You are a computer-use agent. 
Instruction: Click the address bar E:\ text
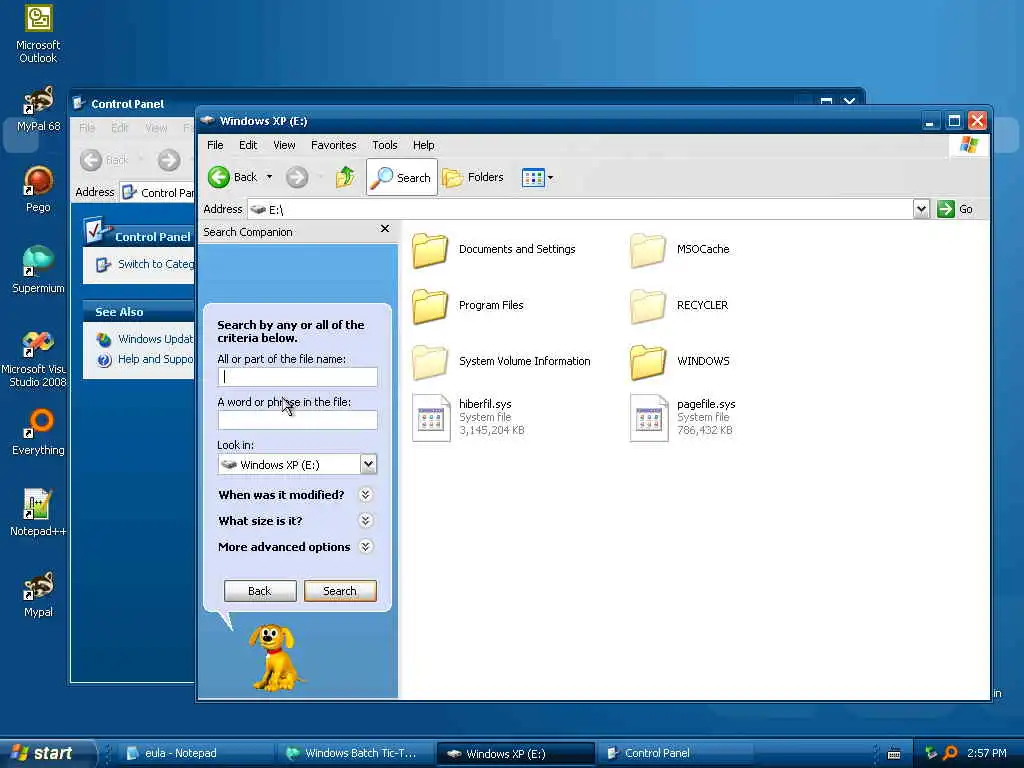(x=276, y=210)
